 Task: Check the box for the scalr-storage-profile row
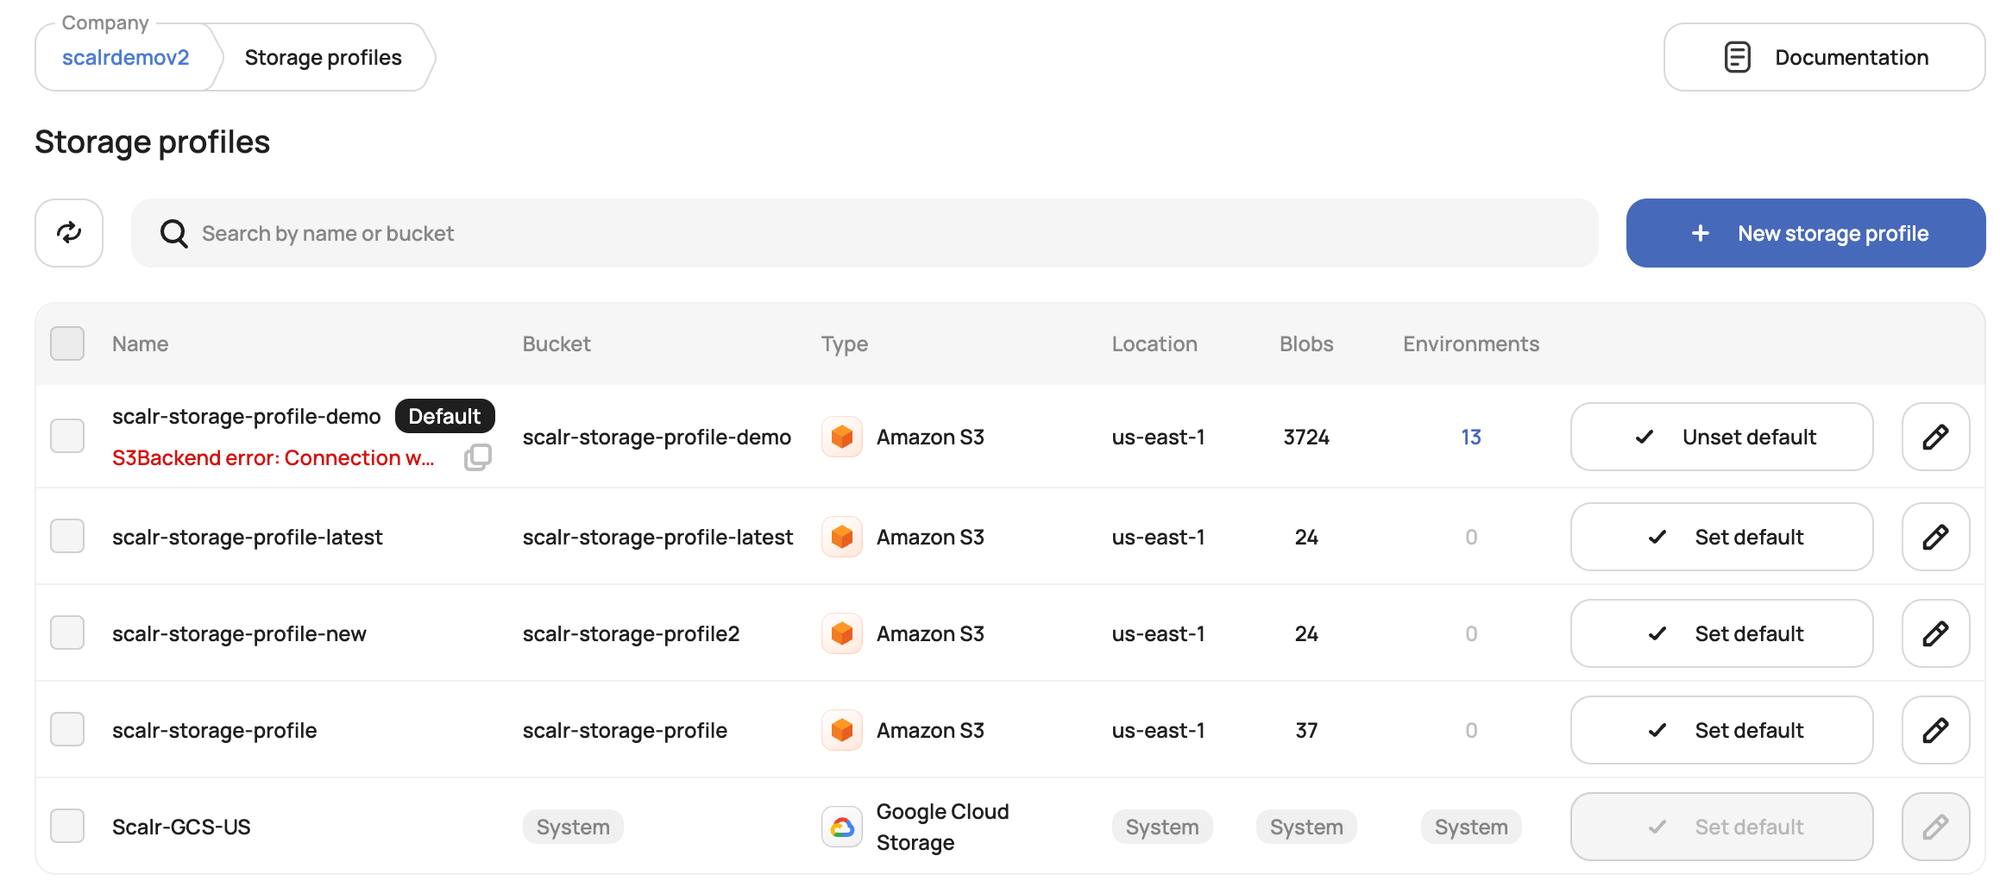tap(67, 729)
